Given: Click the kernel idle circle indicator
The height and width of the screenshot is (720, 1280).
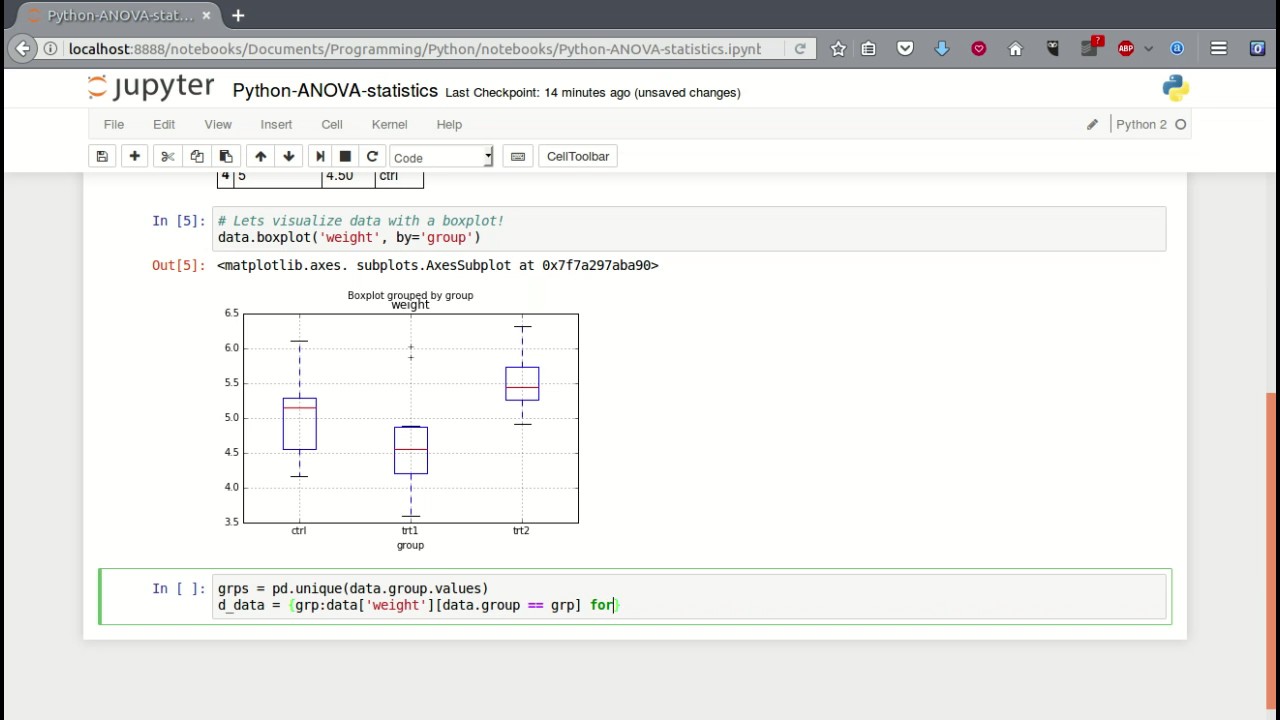Looking at the screenshot, I should pos(1181,124).
